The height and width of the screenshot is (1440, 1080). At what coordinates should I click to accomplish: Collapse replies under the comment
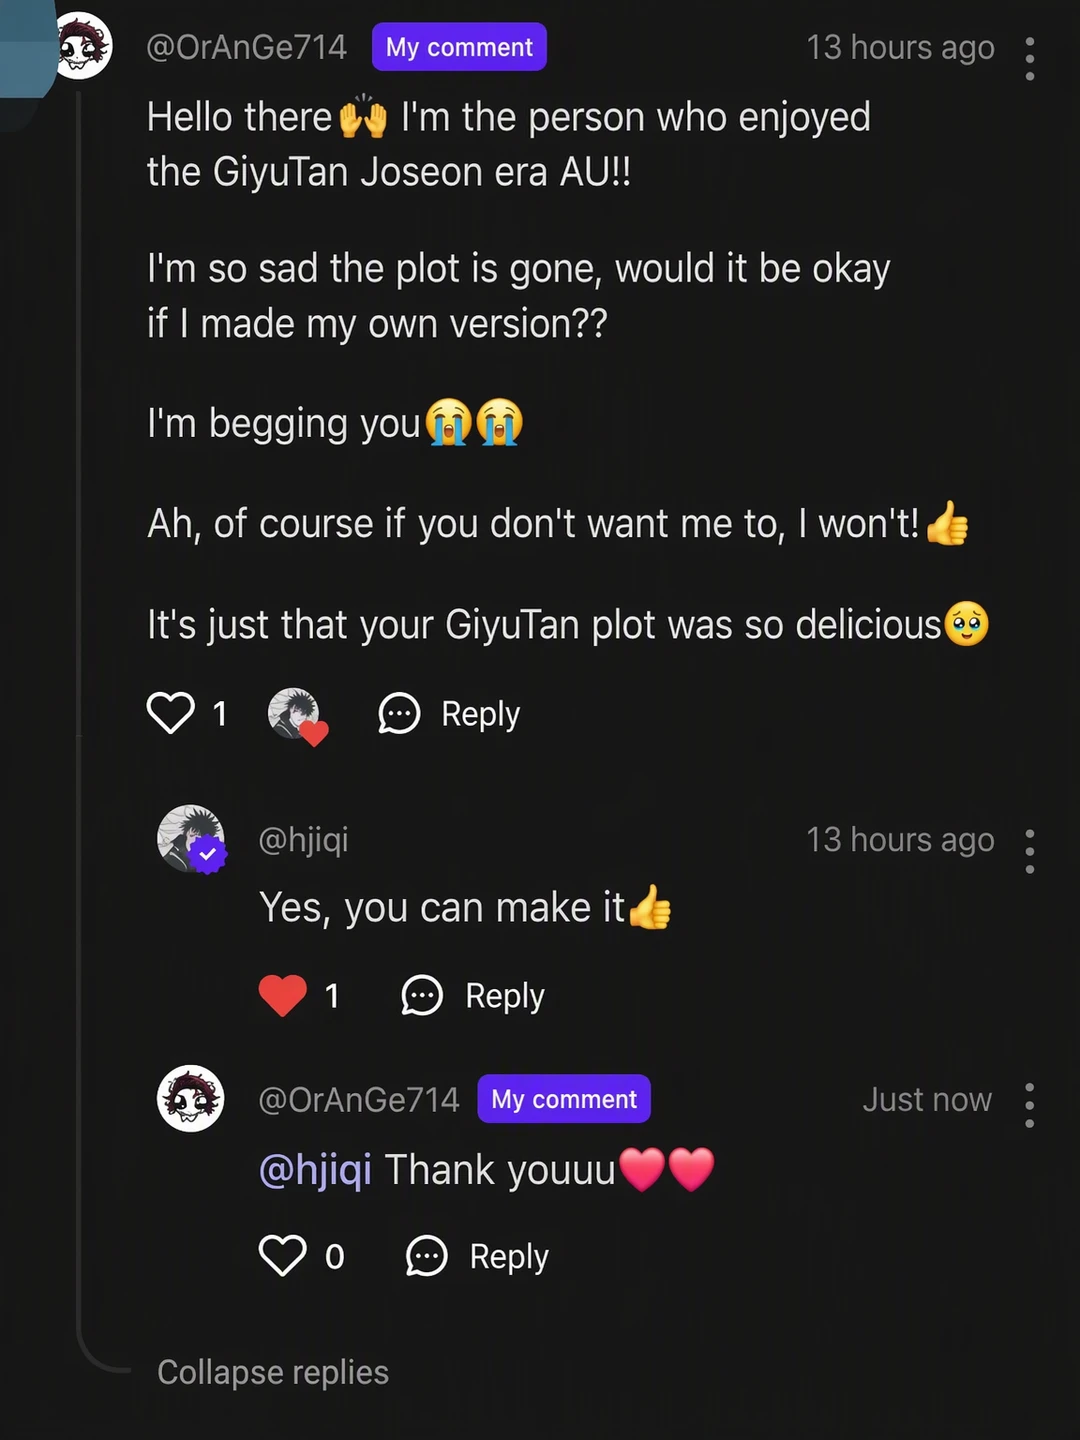click(273, 1372)
